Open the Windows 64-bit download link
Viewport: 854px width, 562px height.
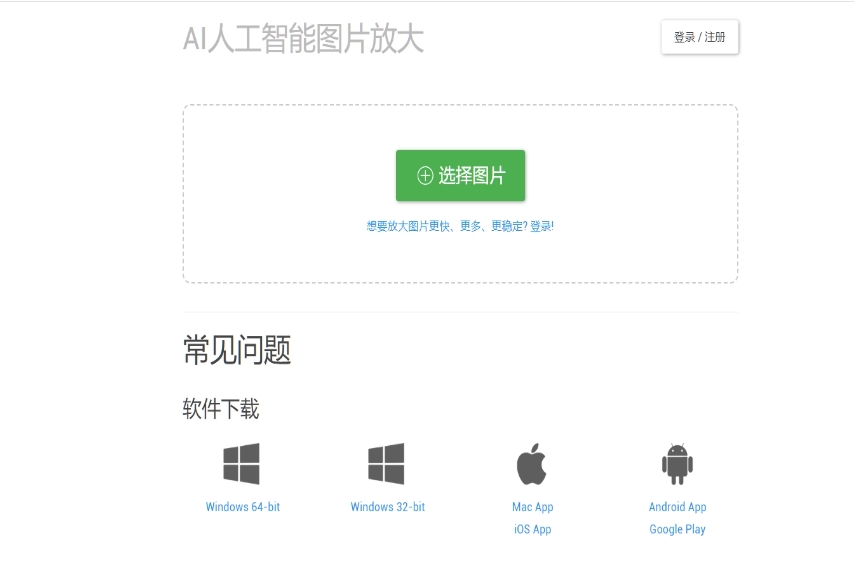(x=243, y=506)
